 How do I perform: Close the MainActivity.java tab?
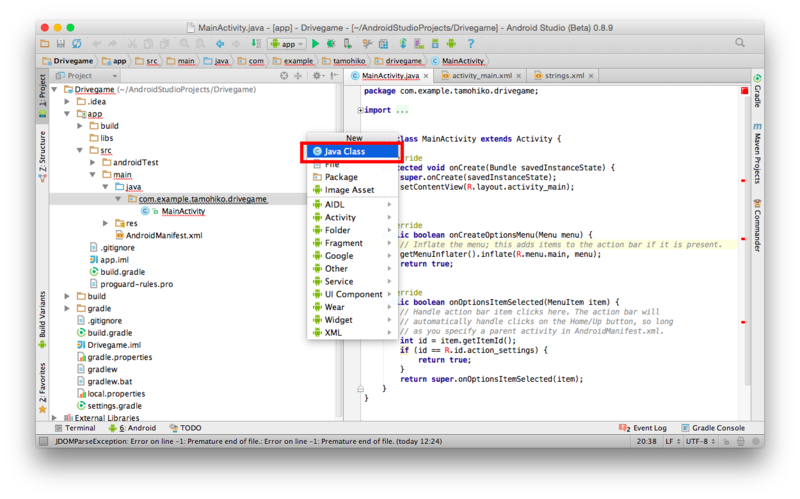pyautogui.click(x=426, y=76)
